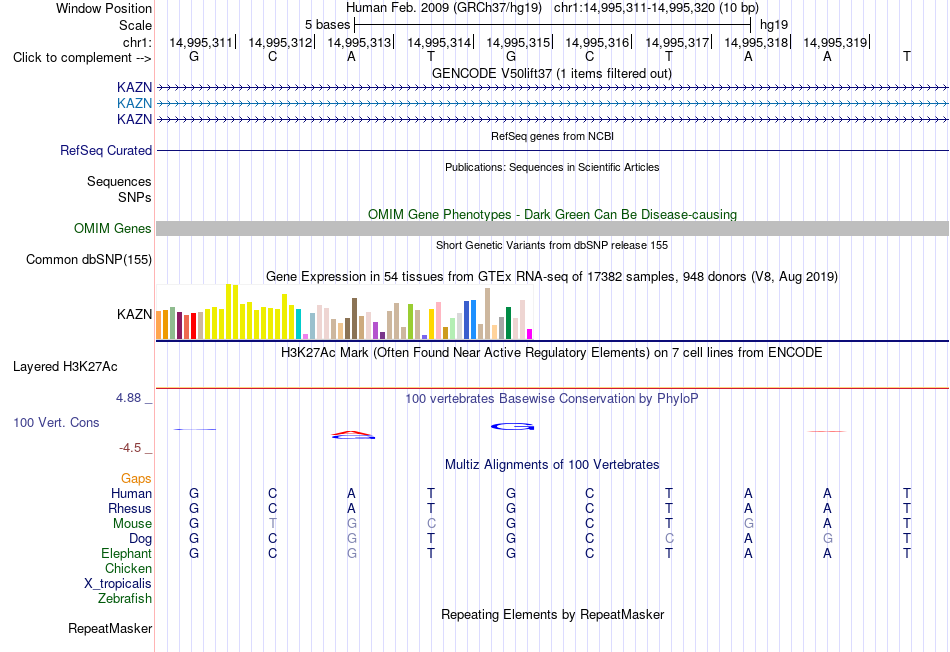Viewport: 950px width, 652px height.
Task: Open 'Repeating Elements by RepeatMasker' track title
Action: click(553, 614)
